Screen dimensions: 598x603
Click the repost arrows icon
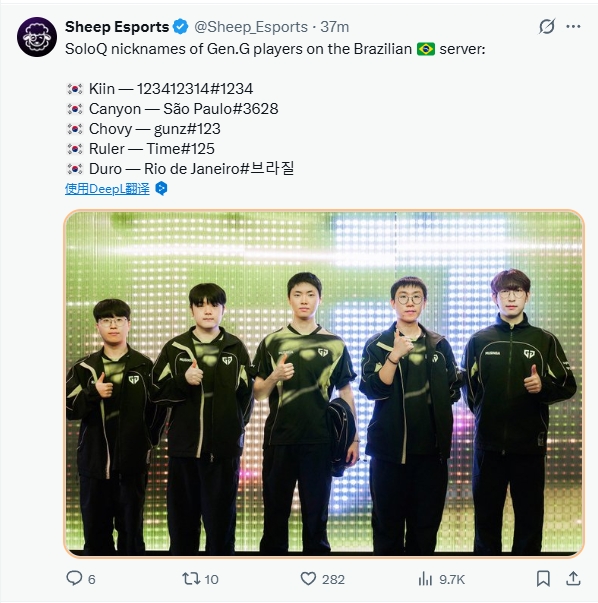[191, 578]
